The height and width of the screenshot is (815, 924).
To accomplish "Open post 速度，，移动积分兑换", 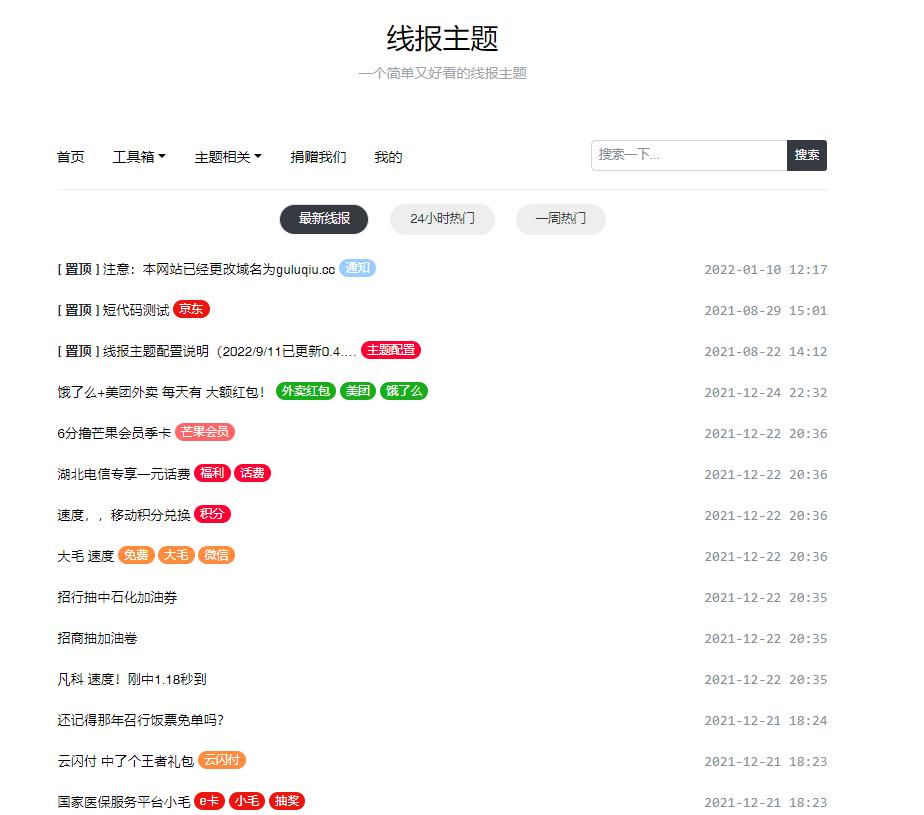I will click(x=124, y=515).
